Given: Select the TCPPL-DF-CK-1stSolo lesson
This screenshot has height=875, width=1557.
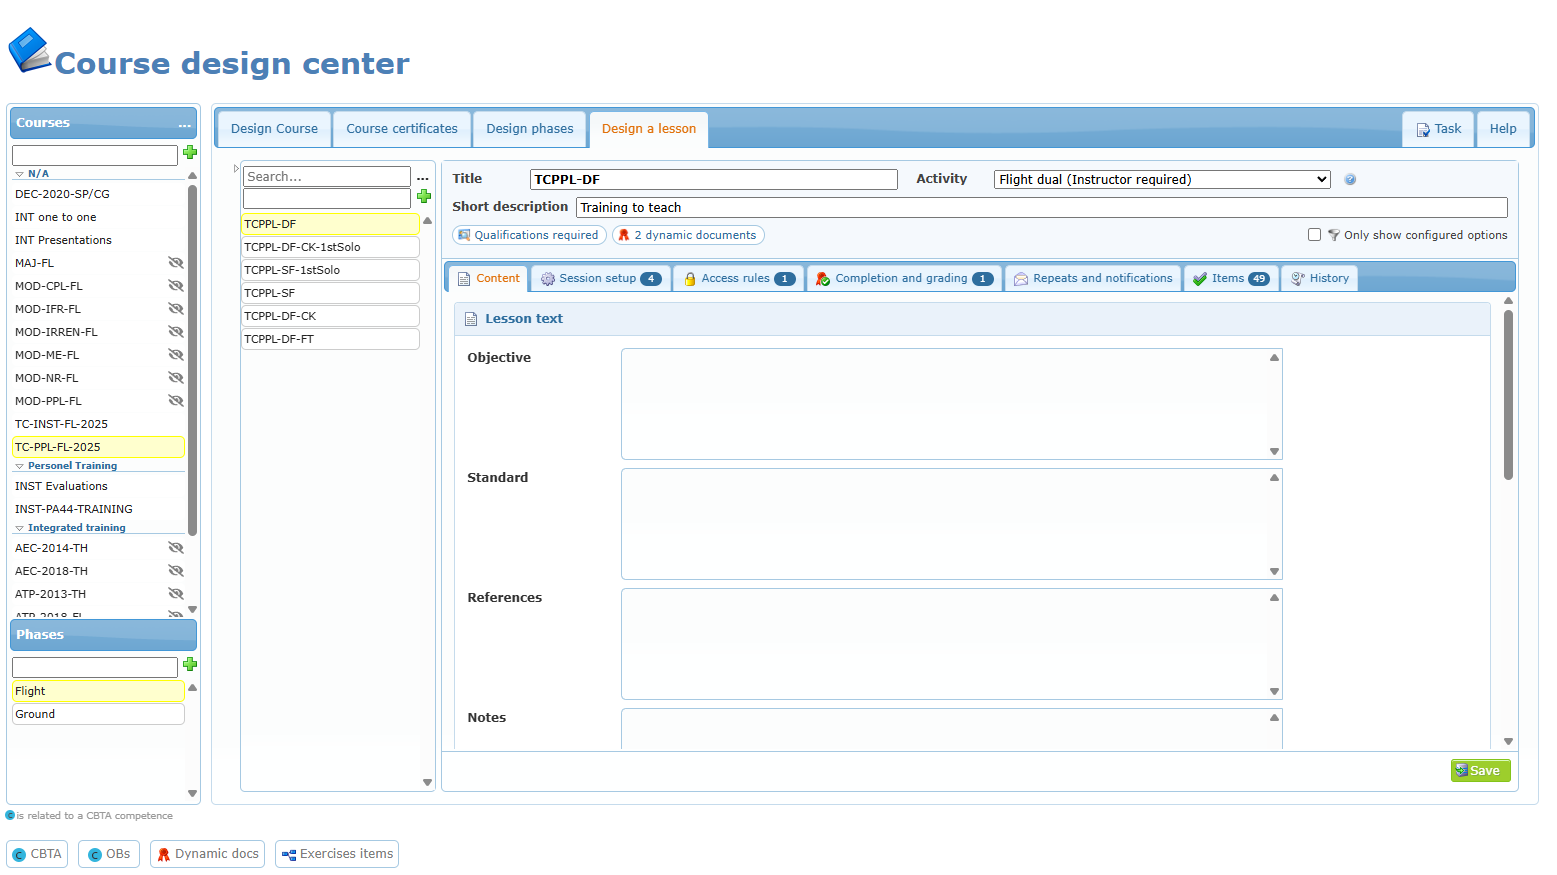Looking at the screenshot, I should click(x=330, y=247).
